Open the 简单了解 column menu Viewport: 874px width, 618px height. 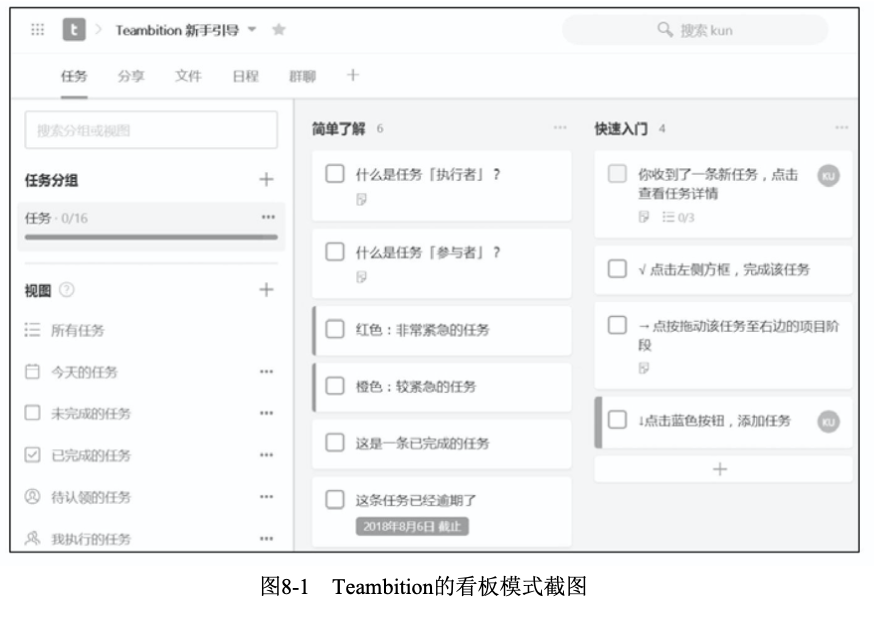click(x=560, y=128)
